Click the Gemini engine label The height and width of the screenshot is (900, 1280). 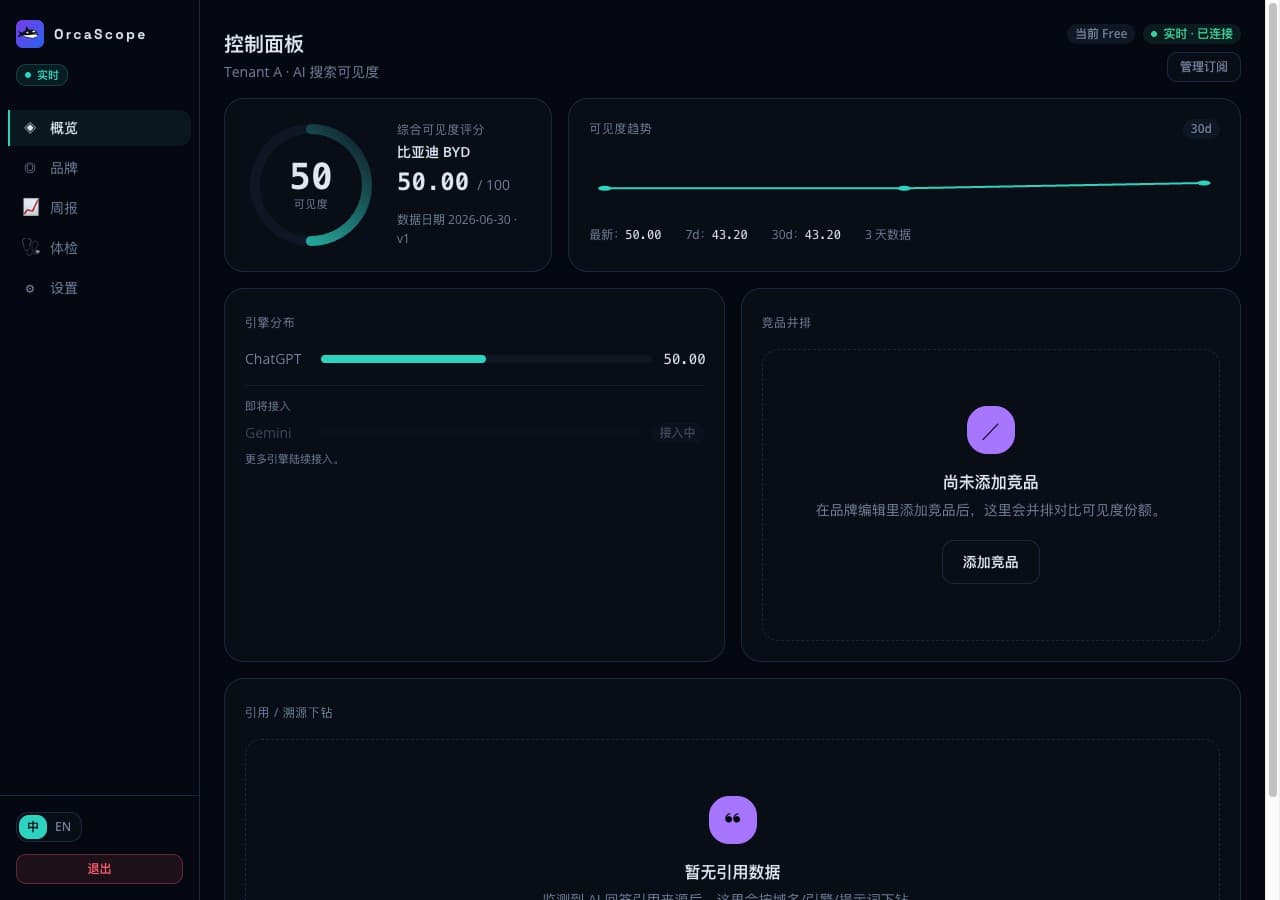[268, 433]
